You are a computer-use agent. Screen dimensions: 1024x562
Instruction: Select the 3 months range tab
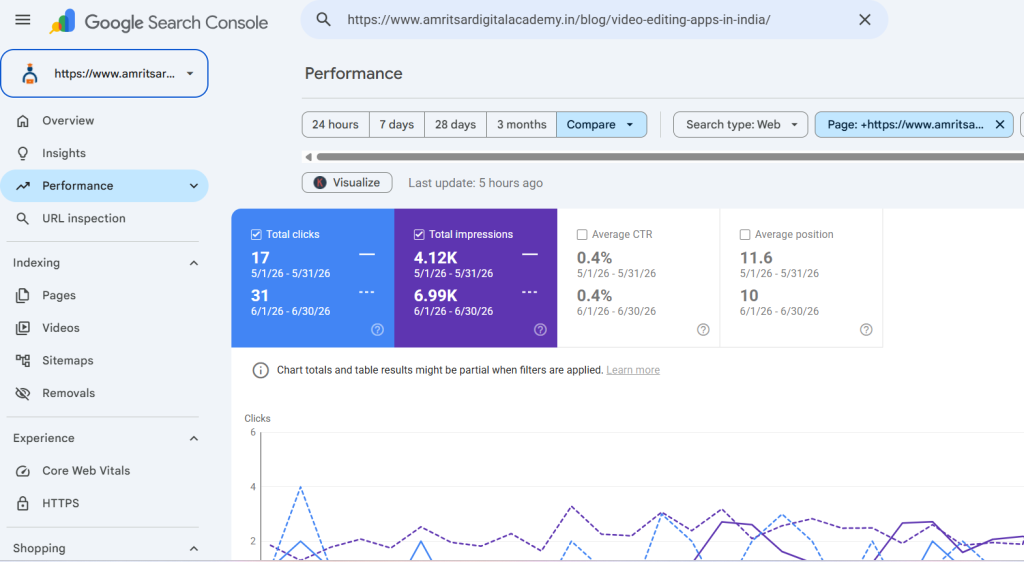click(521, 125)
